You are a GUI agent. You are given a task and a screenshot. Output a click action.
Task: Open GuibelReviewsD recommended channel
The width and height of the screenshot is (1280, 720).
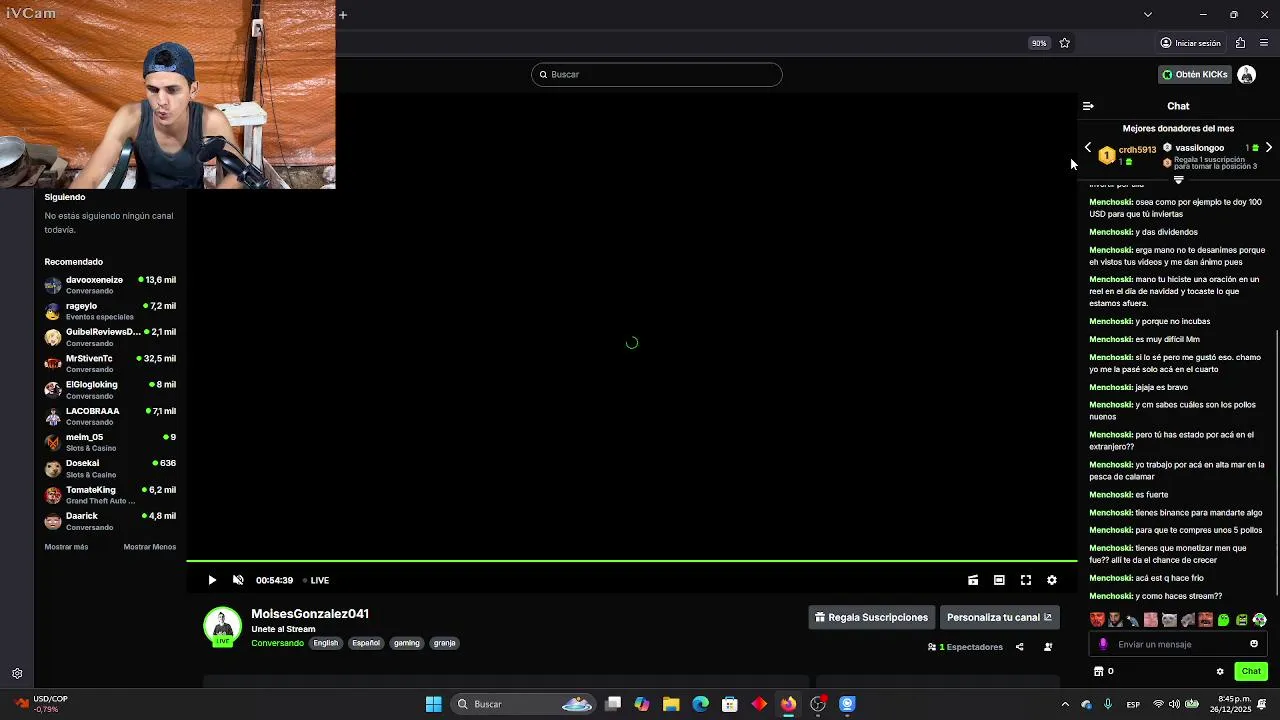(110, 337)
